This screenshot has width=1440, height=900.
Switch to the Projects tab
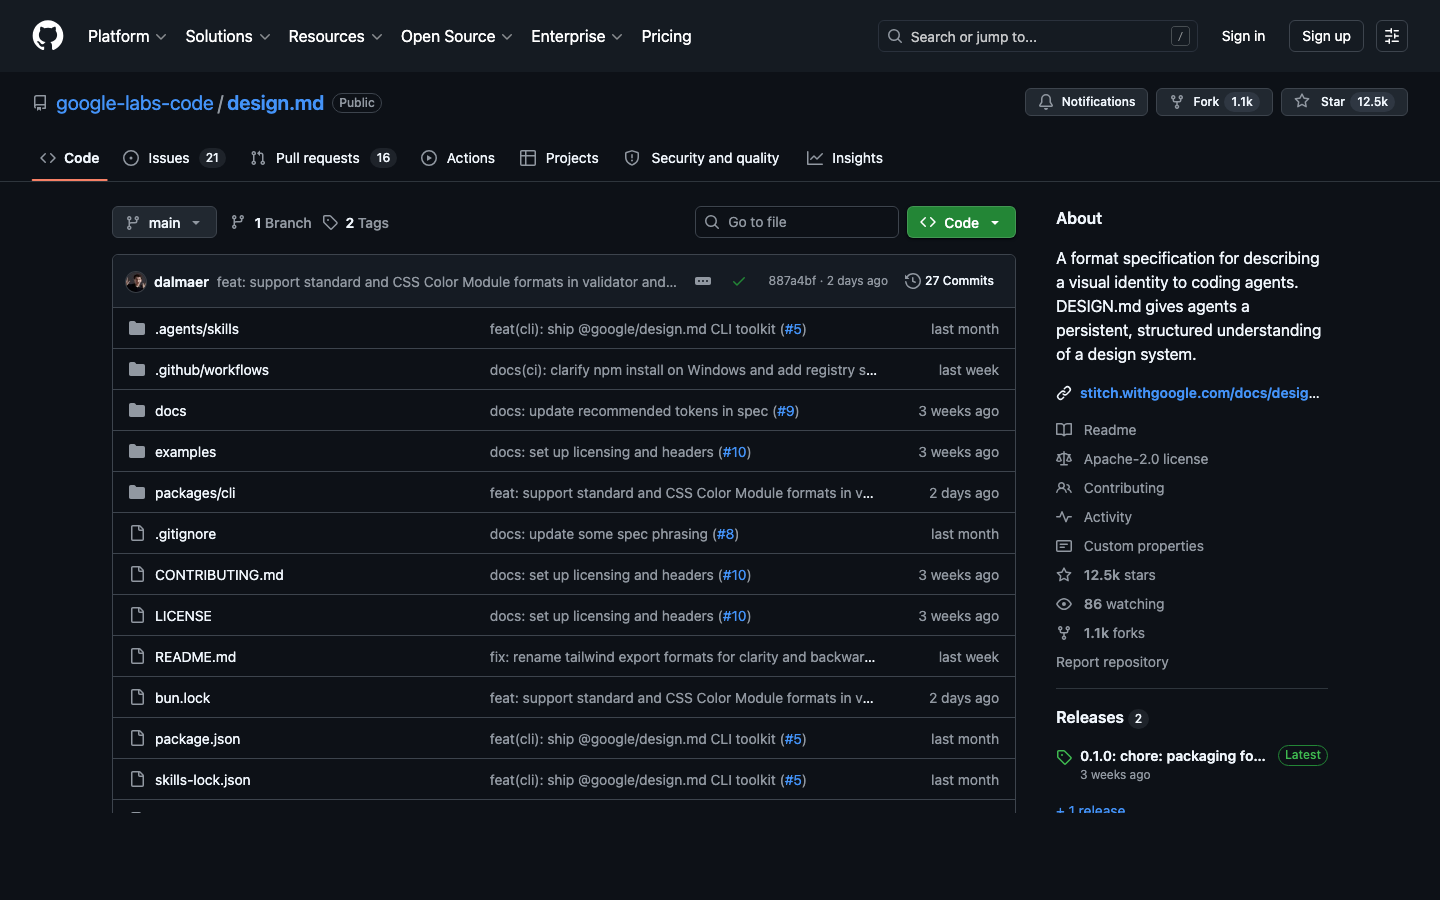[559, 158]
